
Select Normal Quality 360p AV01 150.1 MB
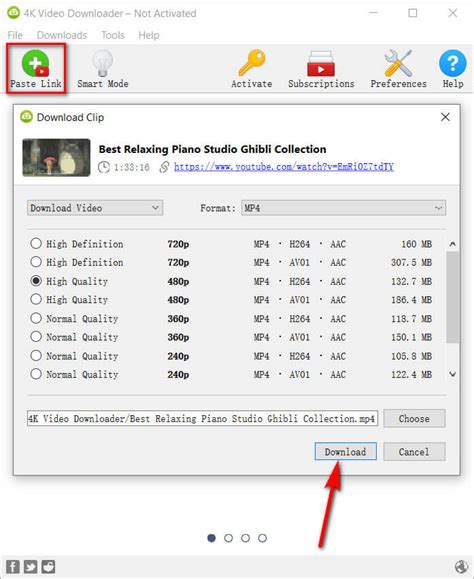pos(231,337)
